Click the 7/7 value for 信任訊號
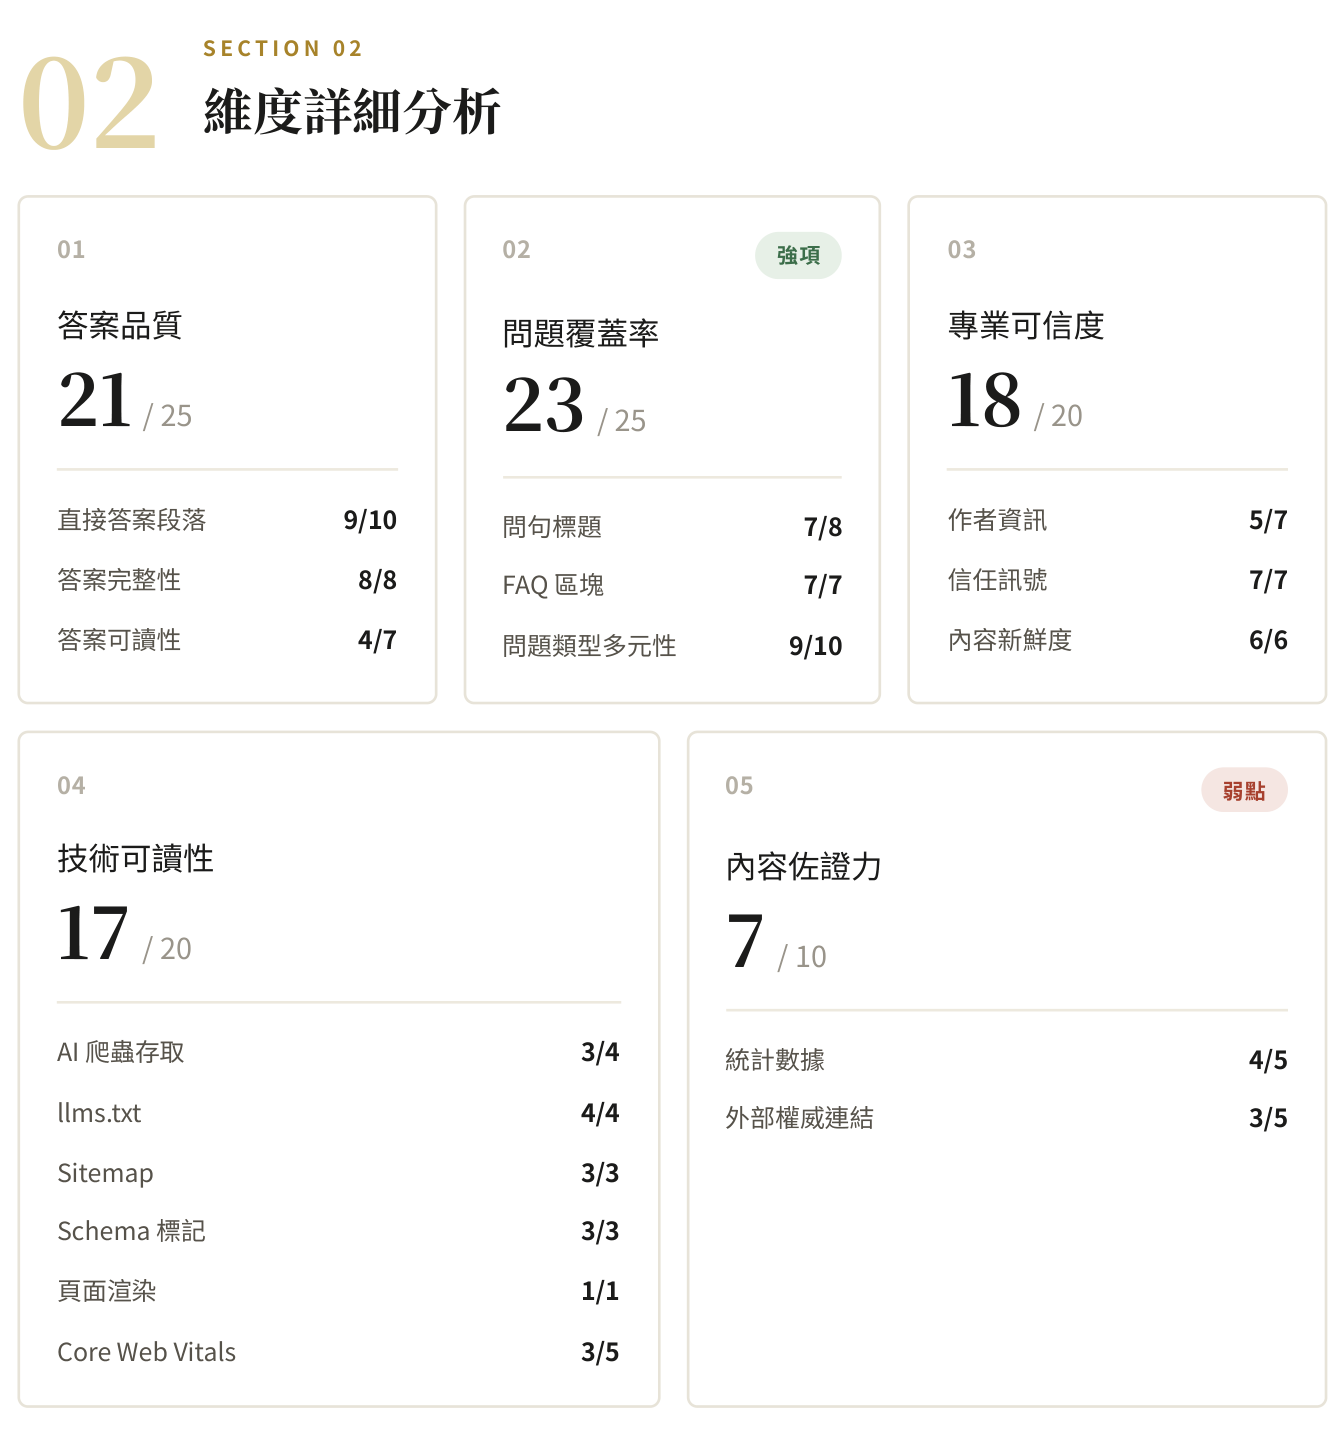Viewport: 1344px width, 1435px height. [x=1268, y=580]
